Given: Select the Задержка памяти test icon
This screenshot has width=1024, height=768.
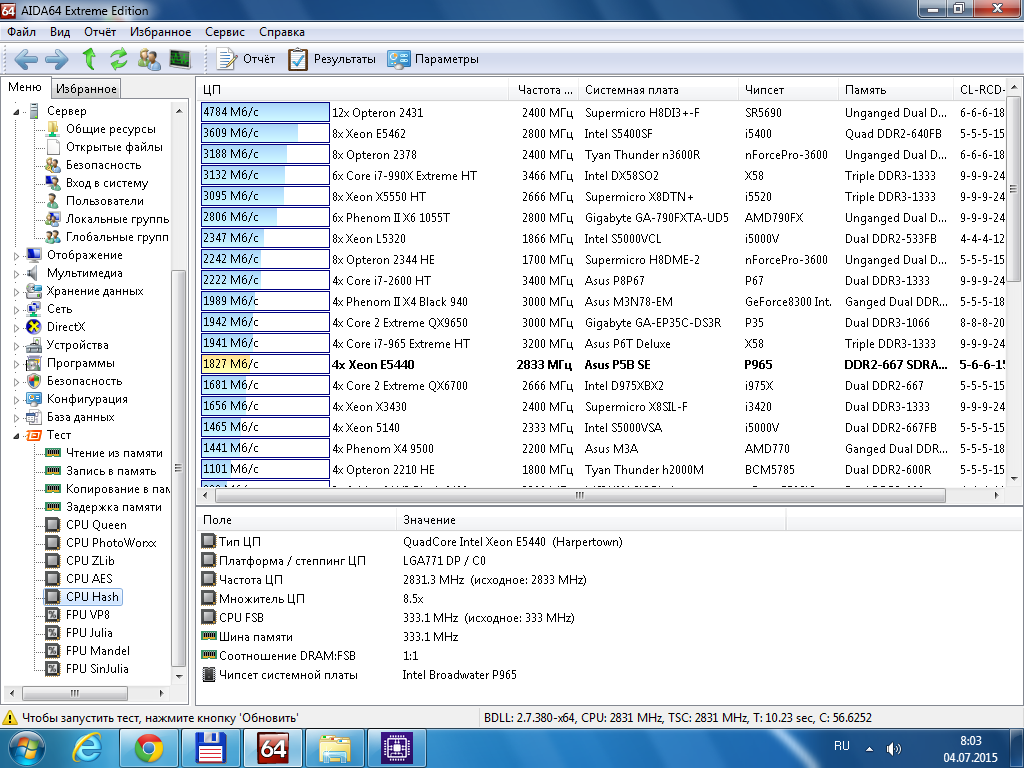Looking at the screenshot, I should tap(53, 507).
